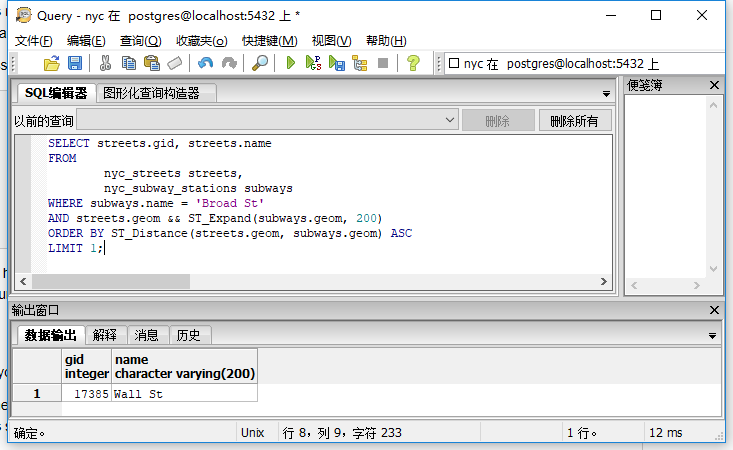Click the 12 ms status bar entry

point(666,433)
